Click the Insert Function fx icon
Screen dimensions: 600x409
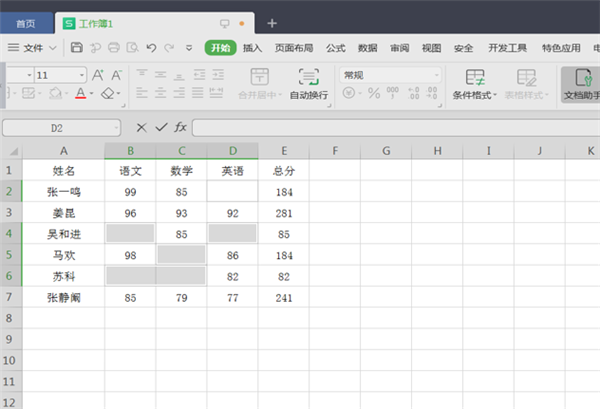(x=180, y=127)
